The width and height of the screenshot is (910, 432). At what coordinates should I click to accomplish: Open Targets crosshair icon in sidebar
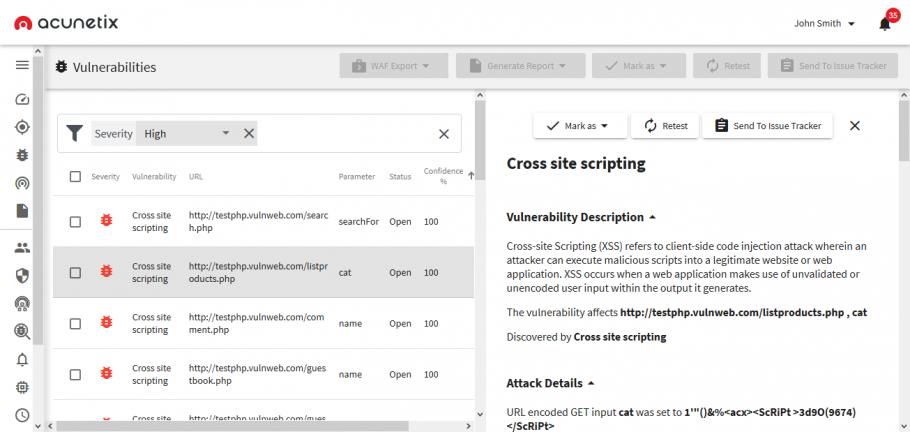[x=22, y=127]
